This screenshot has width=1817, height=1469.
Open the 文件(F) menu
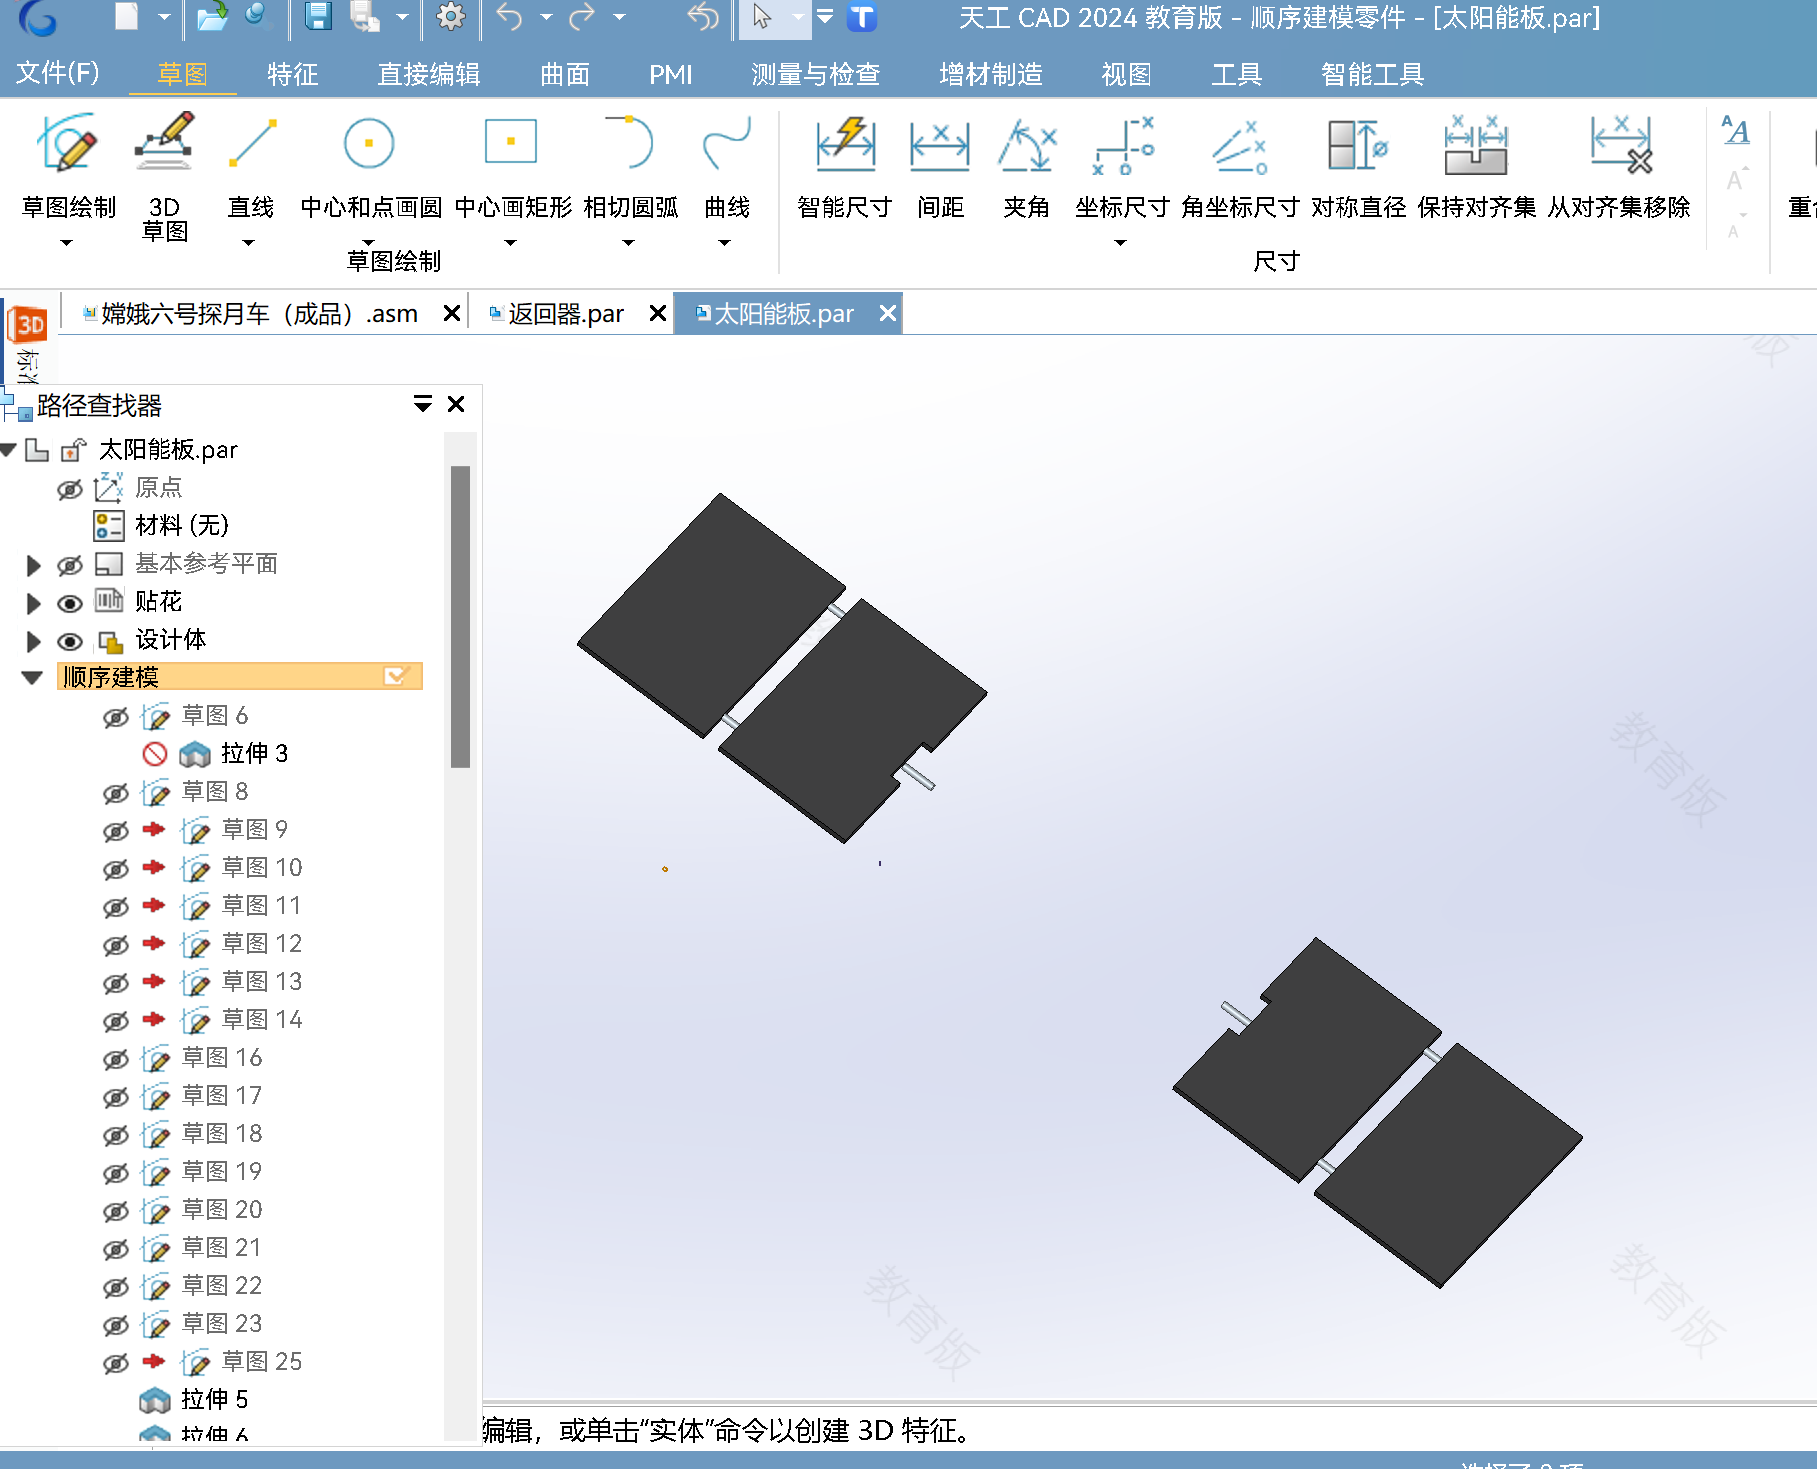pyautogui.click(x=58, y=73)
